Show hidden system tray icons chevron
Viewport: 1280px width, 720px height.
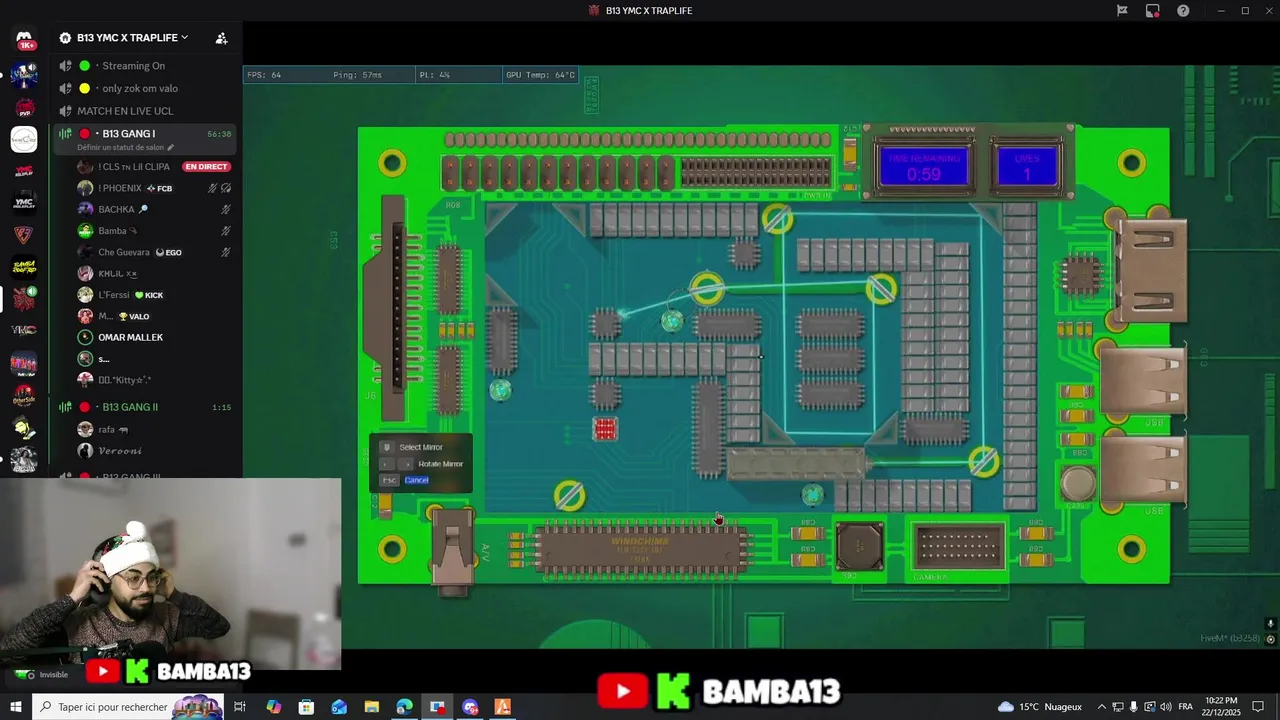coord(1101,707)
